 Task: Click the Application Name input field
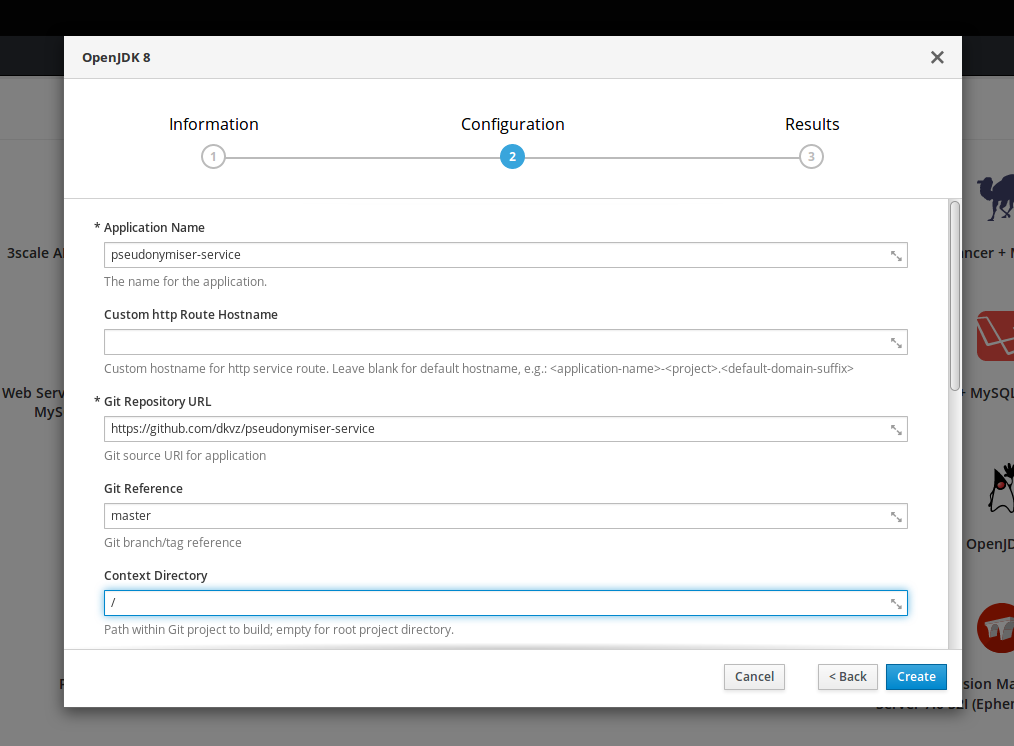(495, 255)
